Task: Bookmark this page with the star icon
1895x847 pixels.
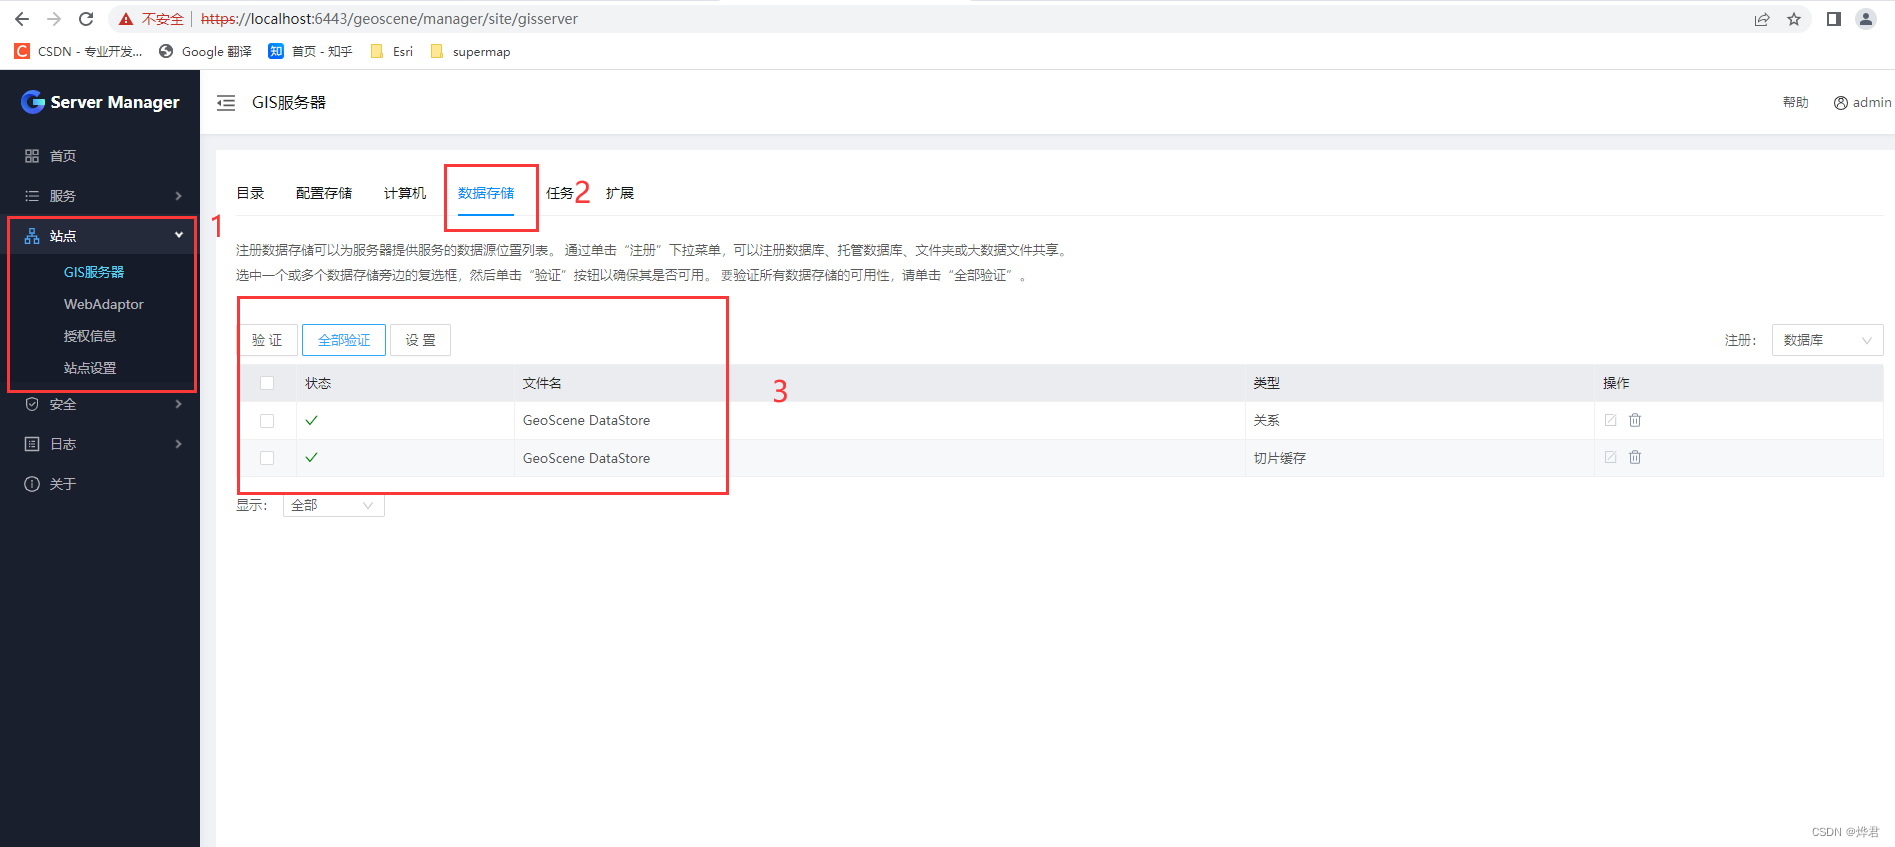Action: (x=1794, y=19)
